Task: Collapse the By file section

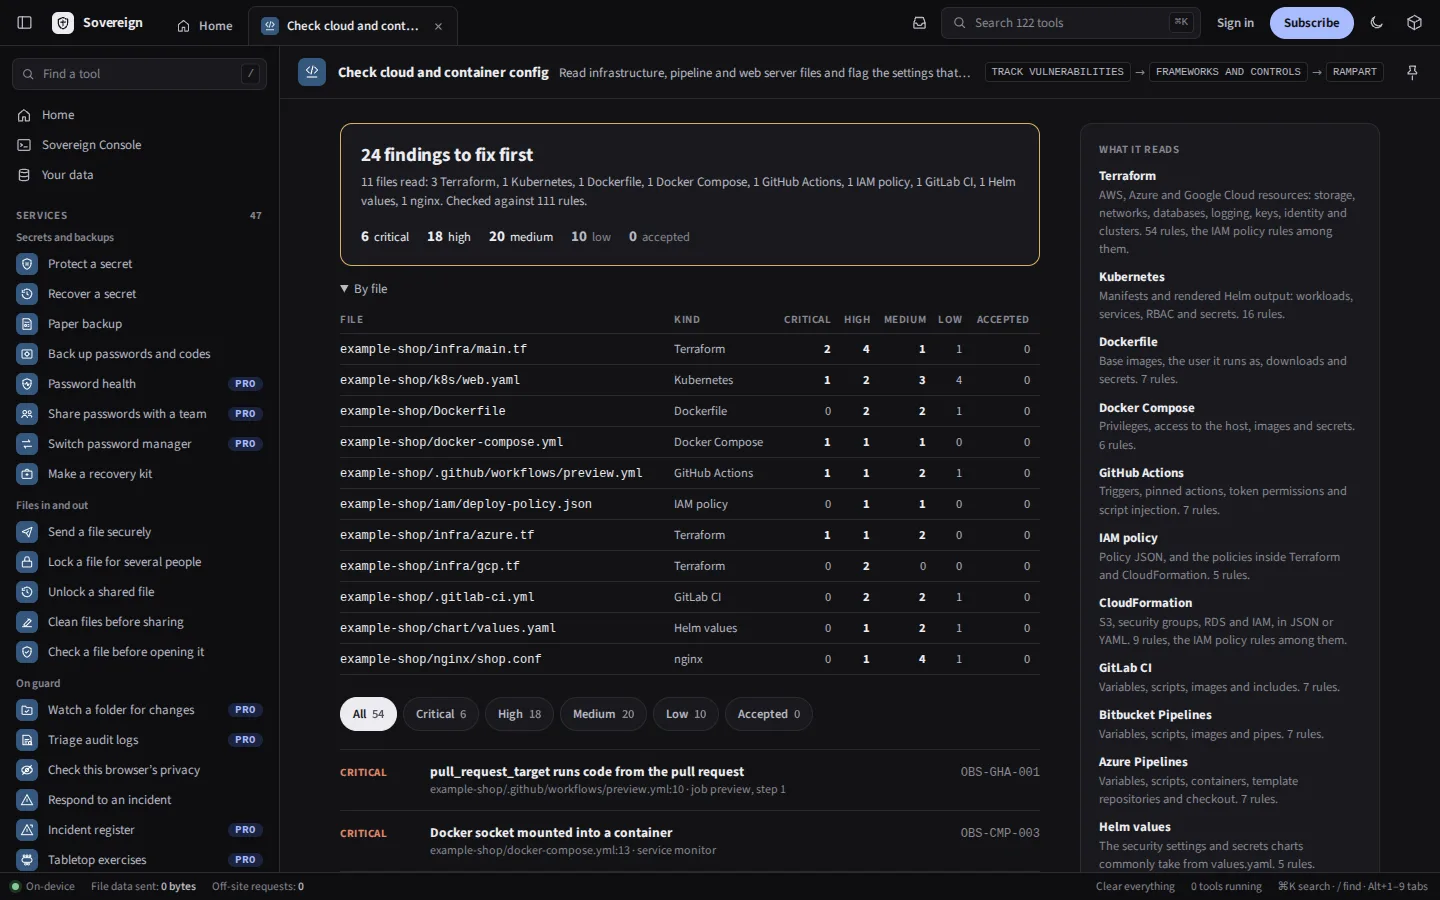Action: click(364, 289)
